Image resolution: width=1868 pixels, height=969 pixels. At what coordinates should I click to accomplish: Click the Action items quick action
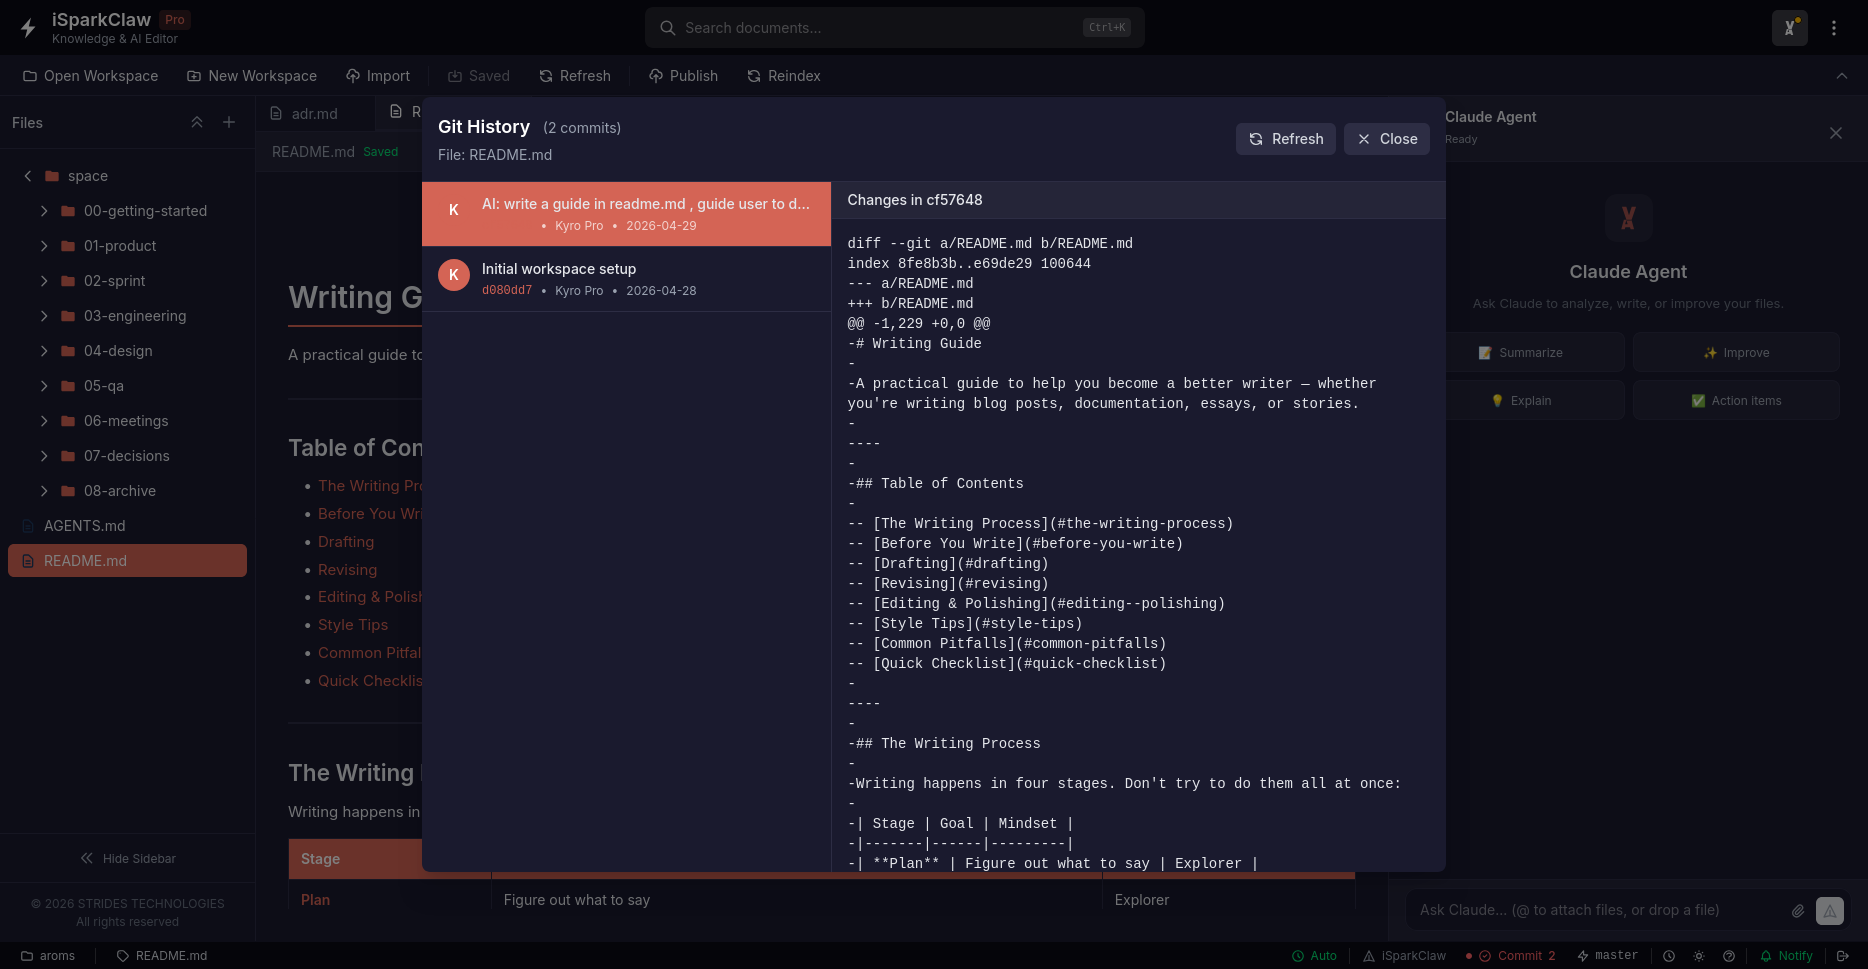point(1736,401)
